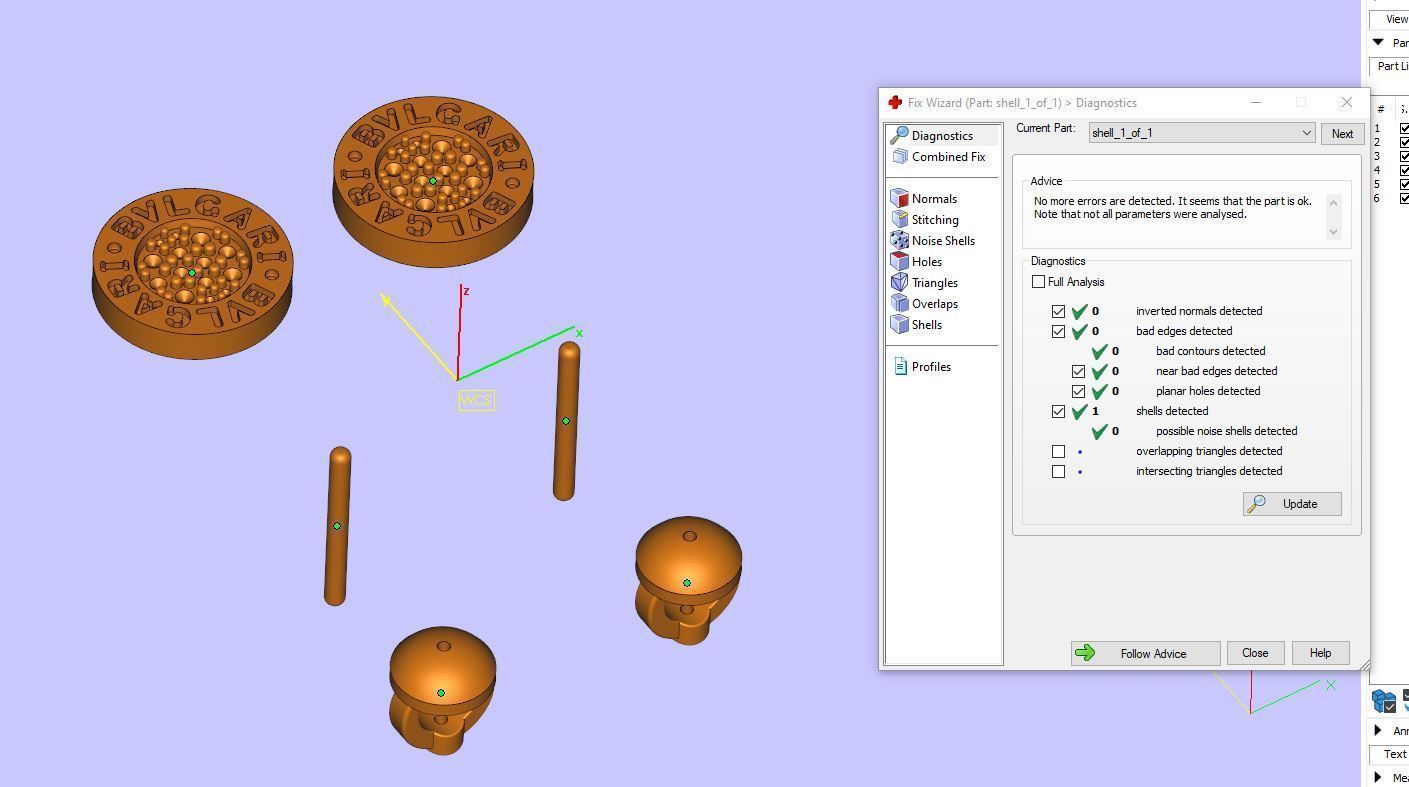The width and height of the screenshot is (1409, 787).
Task: Open Diagnostics page via magnifier icon
Action: click(x=899, y=135)
